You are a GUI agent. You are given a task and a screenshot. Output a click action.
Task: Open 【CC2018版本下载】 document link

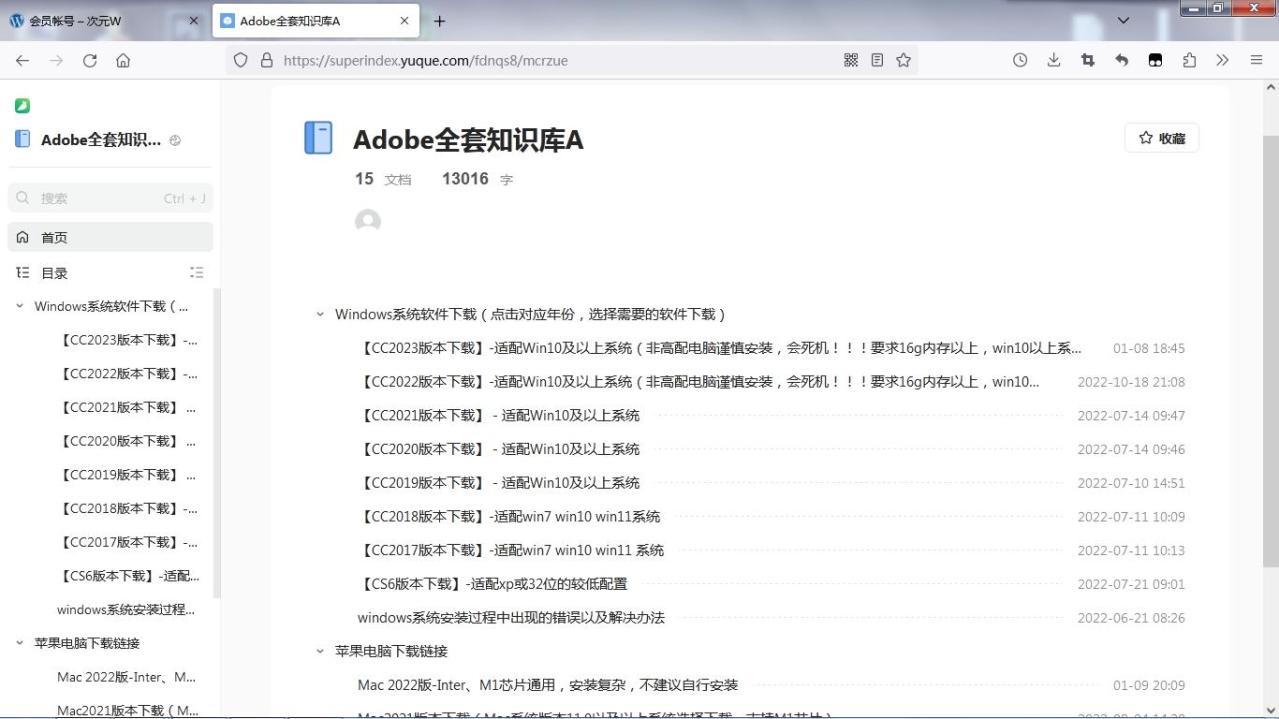509,517
